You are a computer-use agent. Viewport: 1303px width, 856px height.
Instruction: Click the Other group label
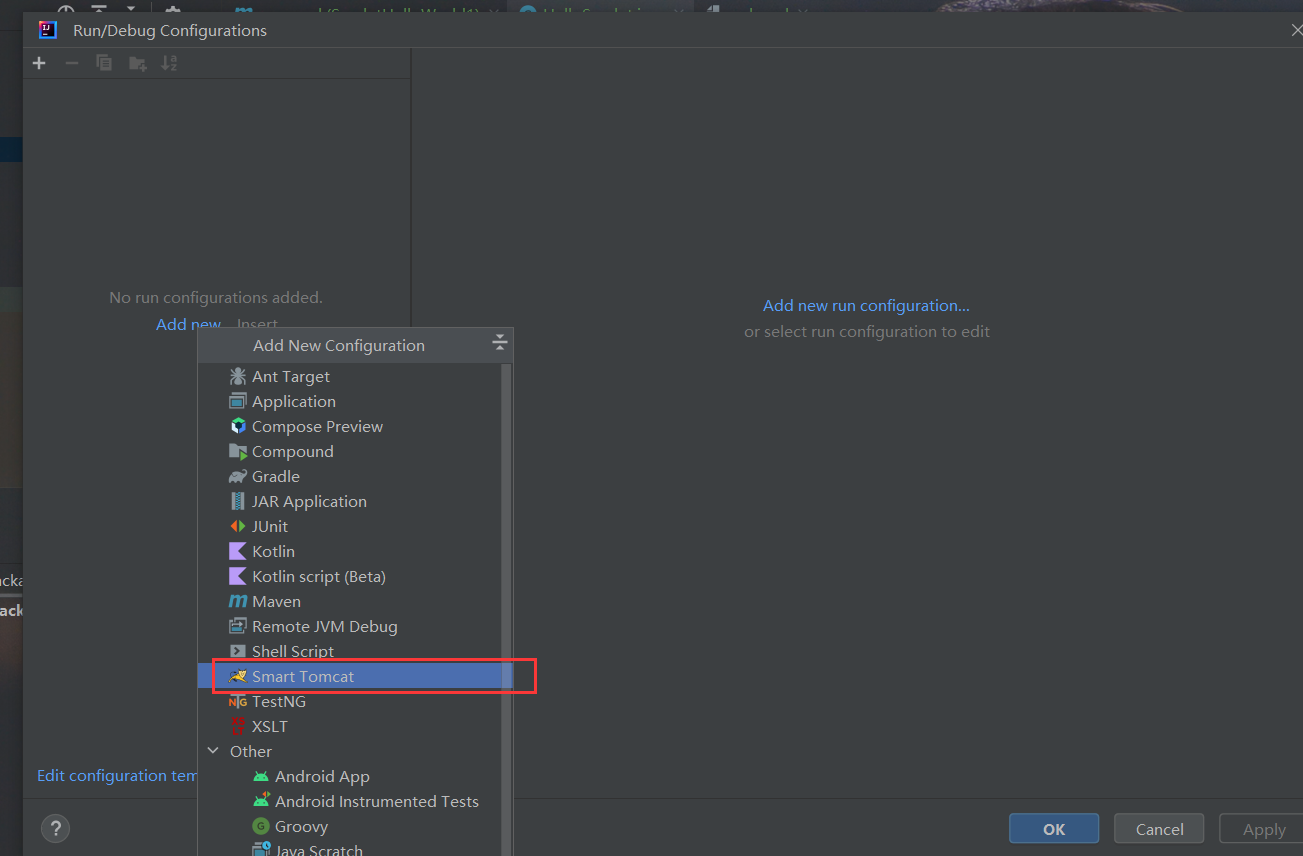(x=251, y=751)
